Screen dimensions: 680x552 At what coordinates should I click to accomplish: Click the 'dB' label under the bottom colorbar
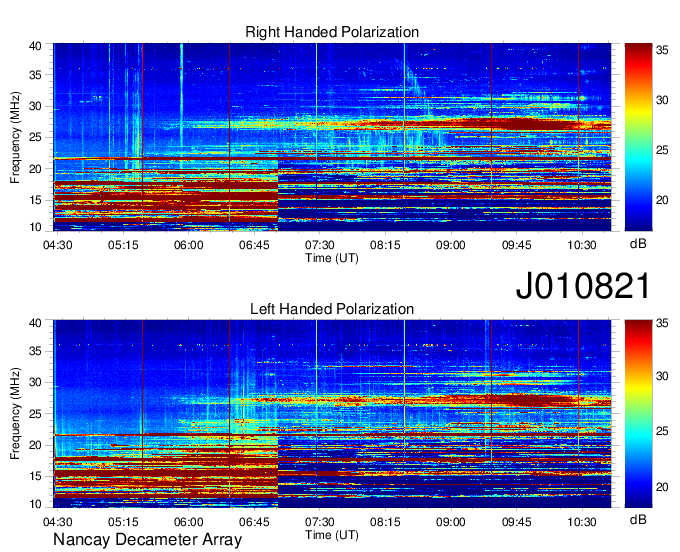click(638, 520)
